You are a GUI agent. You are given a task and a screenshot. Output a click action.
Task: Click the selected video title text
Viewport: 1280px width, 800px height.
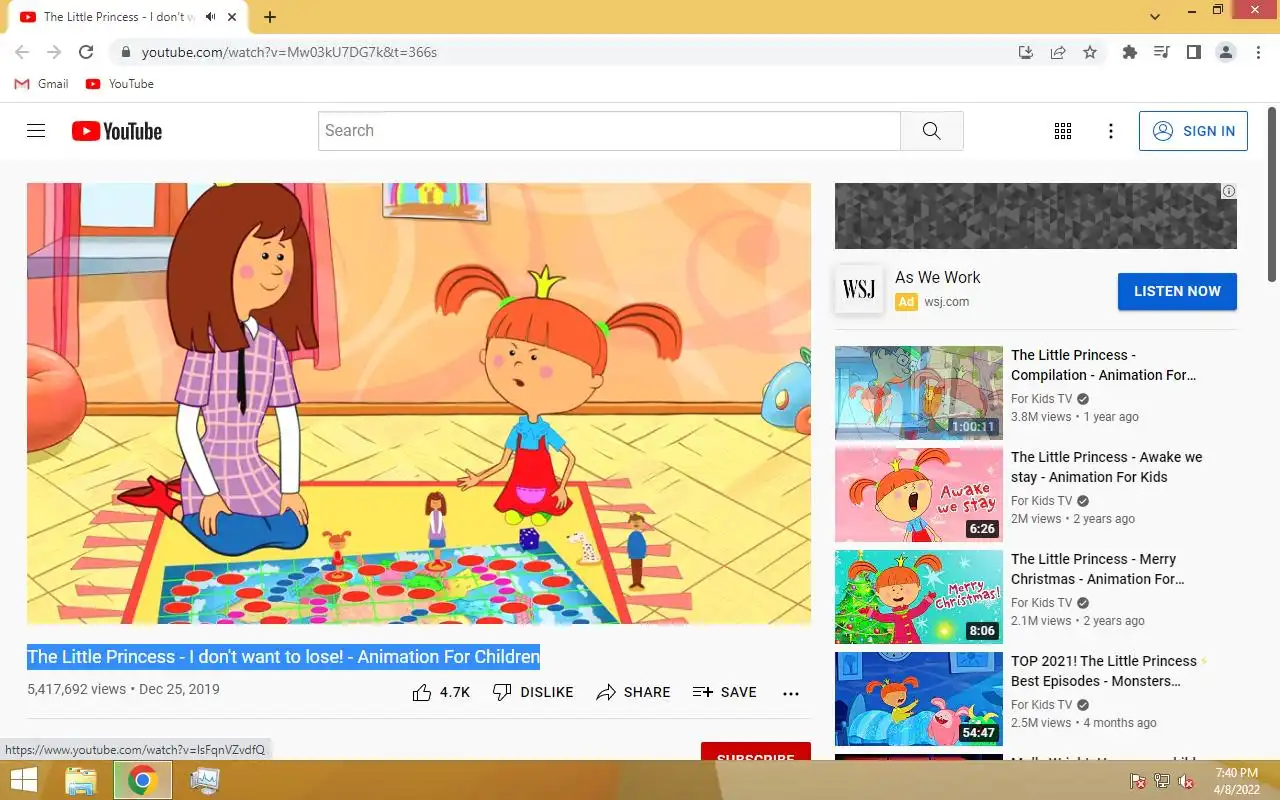[x=283, y=657]
